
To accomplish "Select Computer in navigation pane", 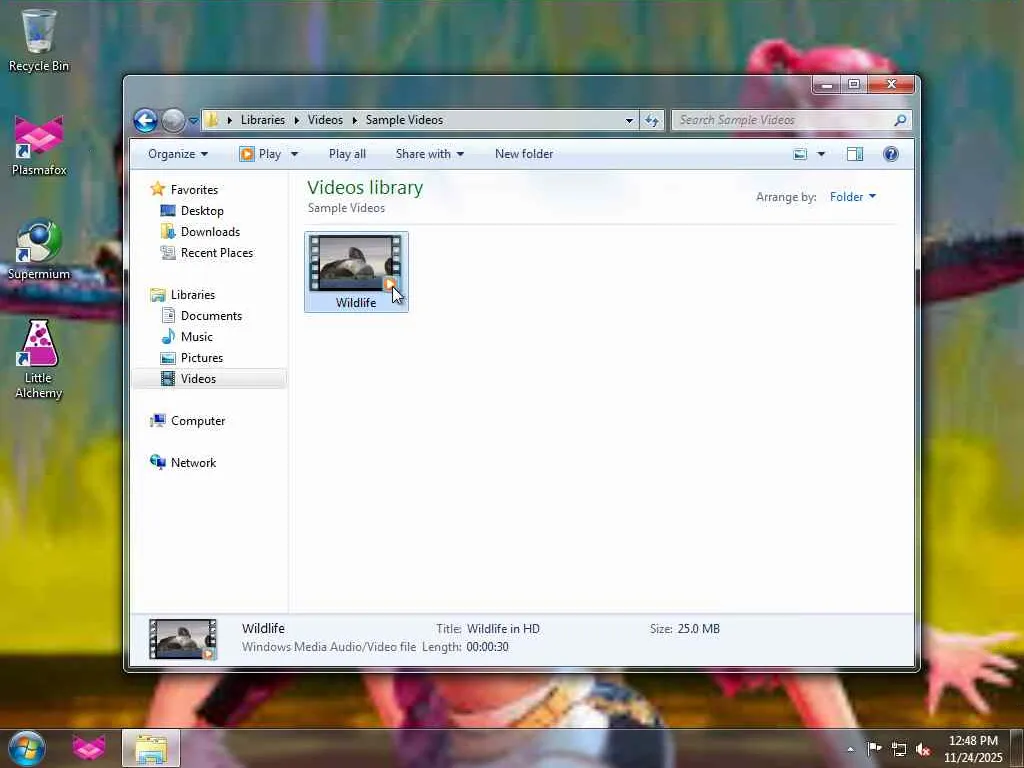I will [x=198, y=421].
